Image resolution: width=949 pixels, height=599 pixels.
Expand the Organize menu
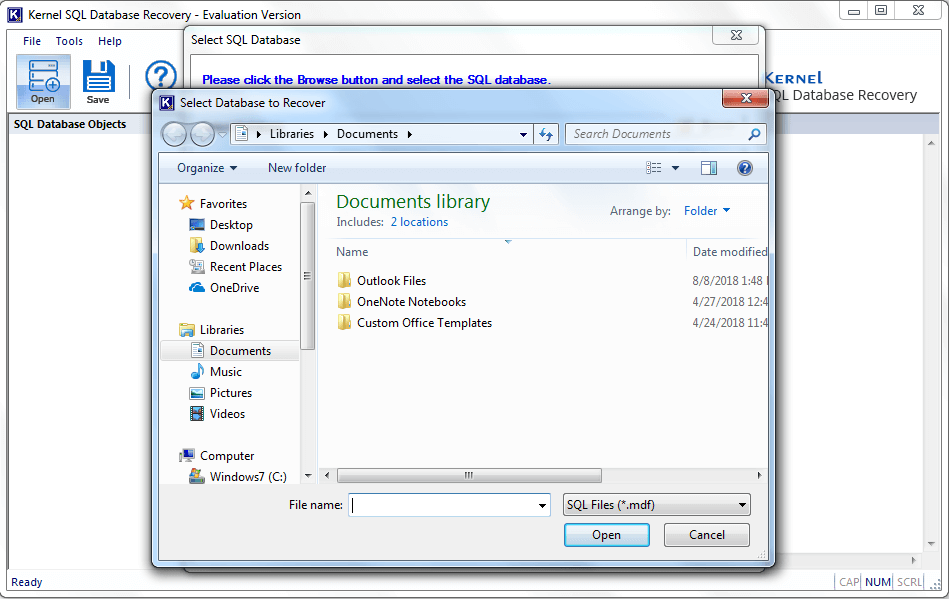202,167
